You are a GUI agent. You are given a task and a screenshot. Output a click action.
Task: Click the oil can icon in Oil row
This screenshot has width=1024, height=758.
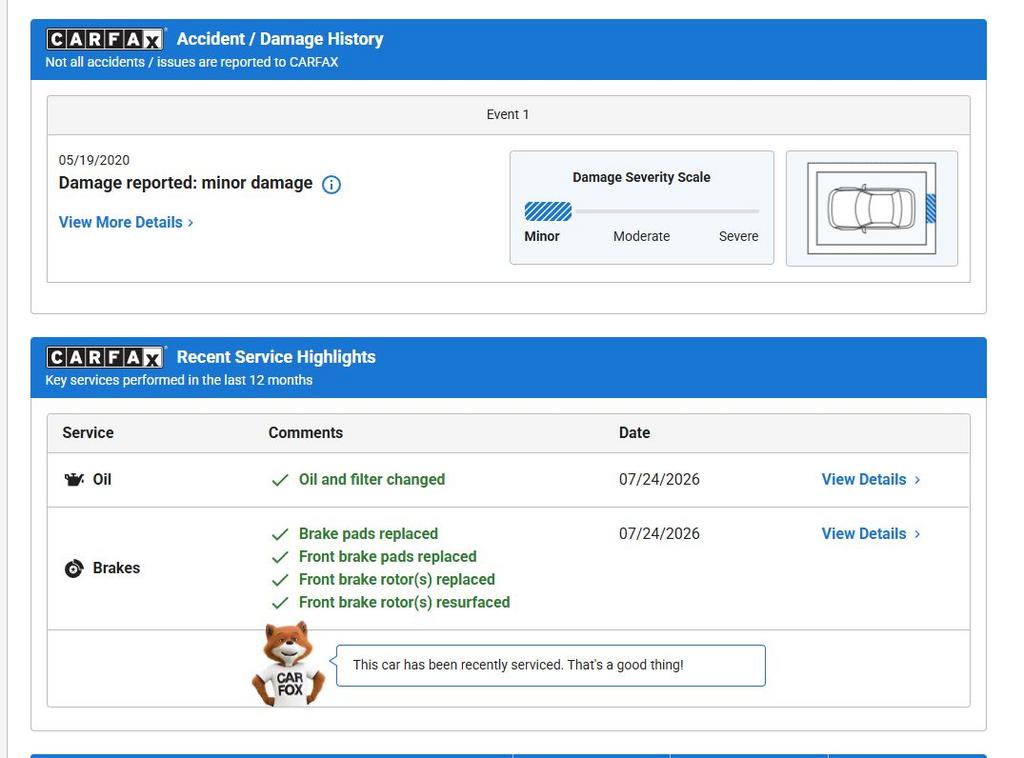pyautogui.click(x=74, y=480)
